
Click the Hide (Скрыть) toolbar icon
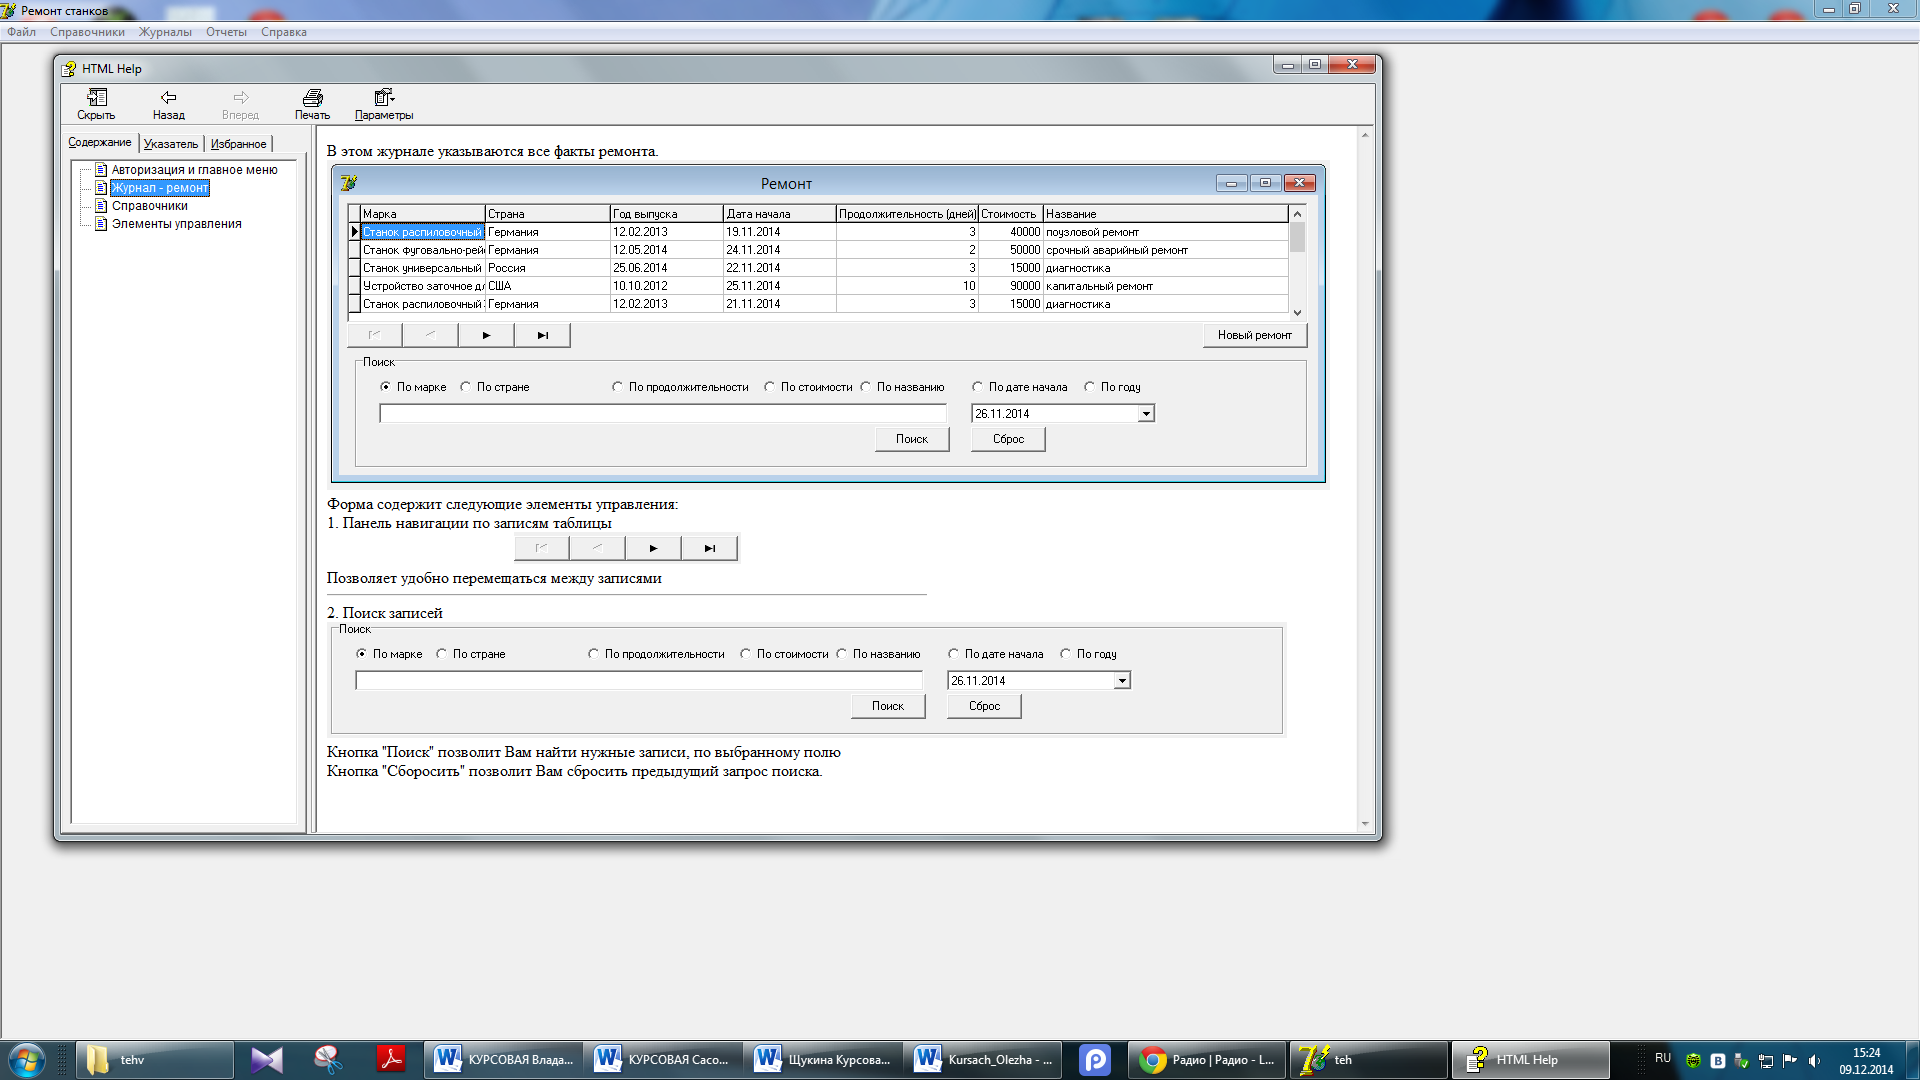[x=96, y=98]
